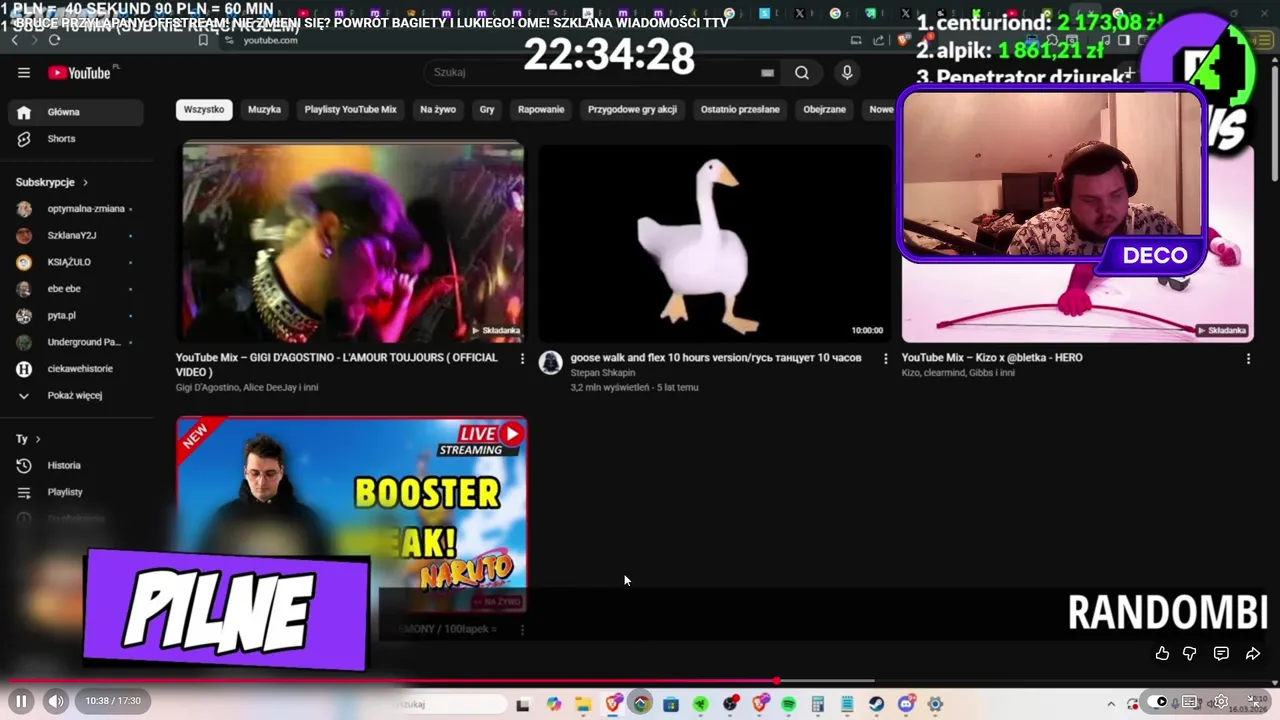Open more options for goose walk video
This screenshot has width=1280, height=720.
885,358
